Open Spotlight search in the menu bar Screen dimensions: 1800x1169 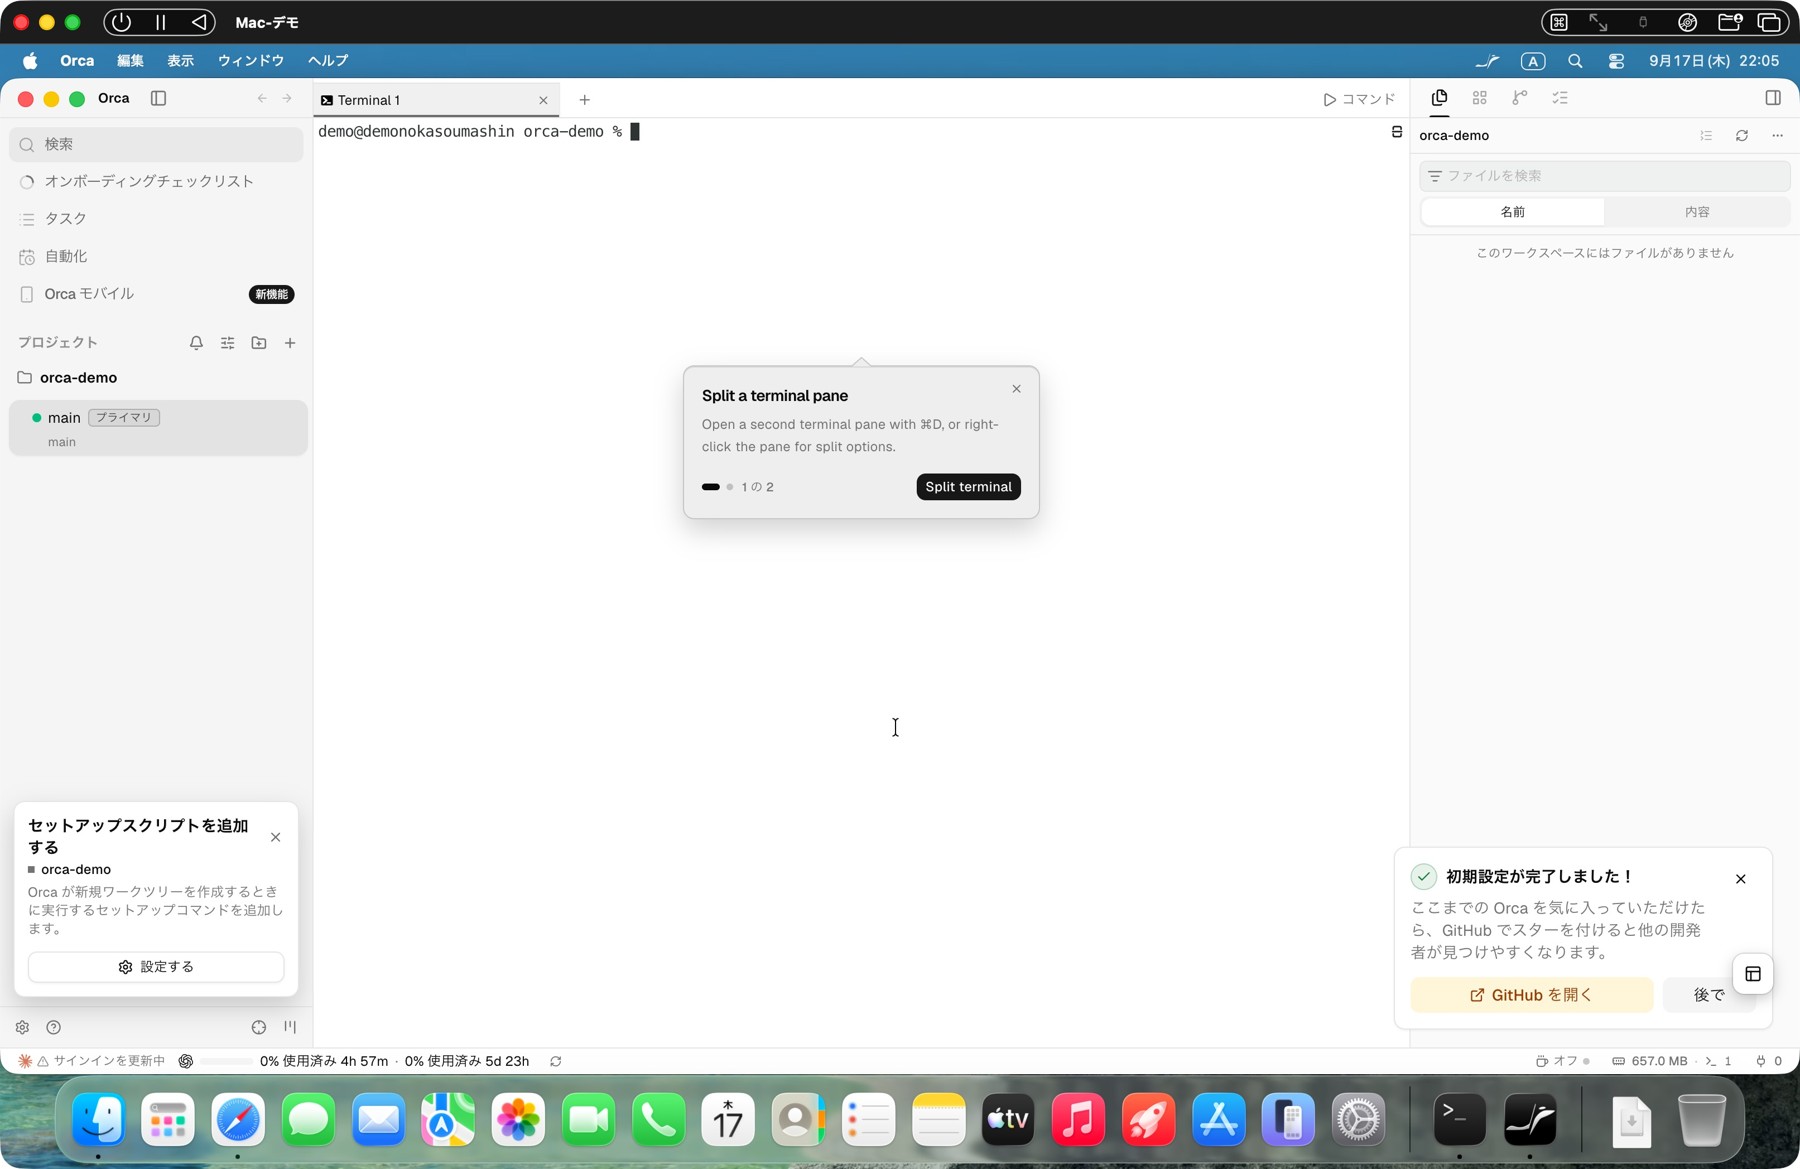click(x=1575, y=61)
